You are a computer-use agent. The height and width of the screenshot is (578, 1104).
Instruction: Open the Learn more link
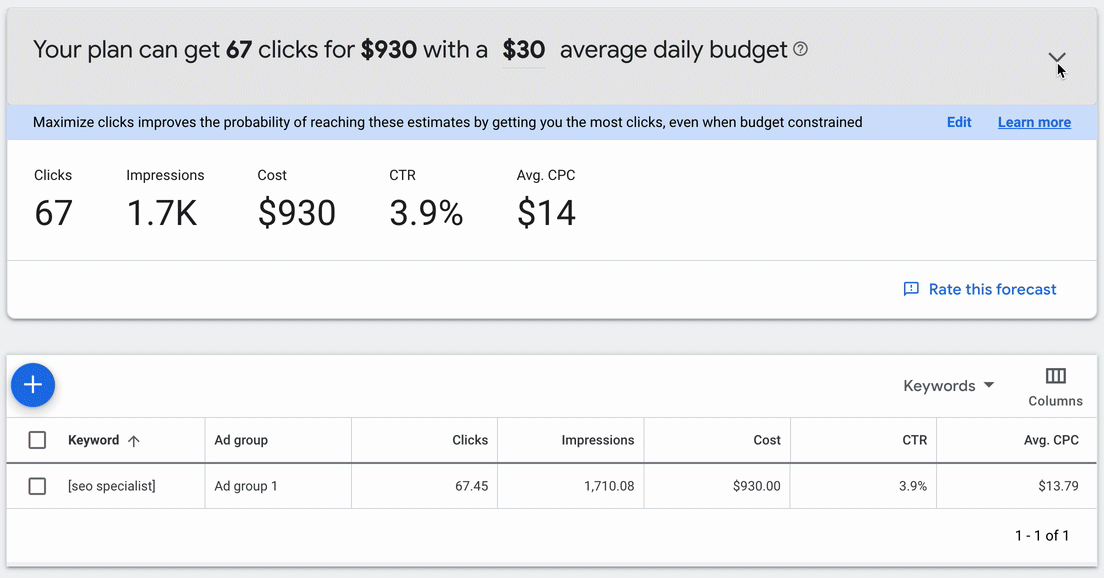(x=1034, y=122)
